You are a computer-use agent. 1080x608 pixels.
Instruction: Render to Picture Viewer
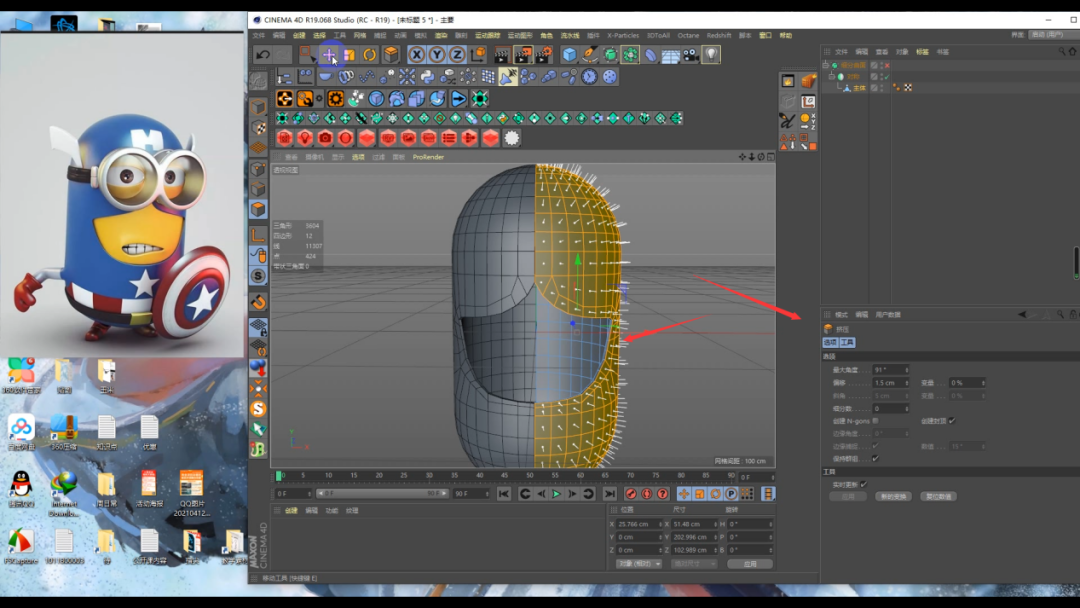click(523, 54)
